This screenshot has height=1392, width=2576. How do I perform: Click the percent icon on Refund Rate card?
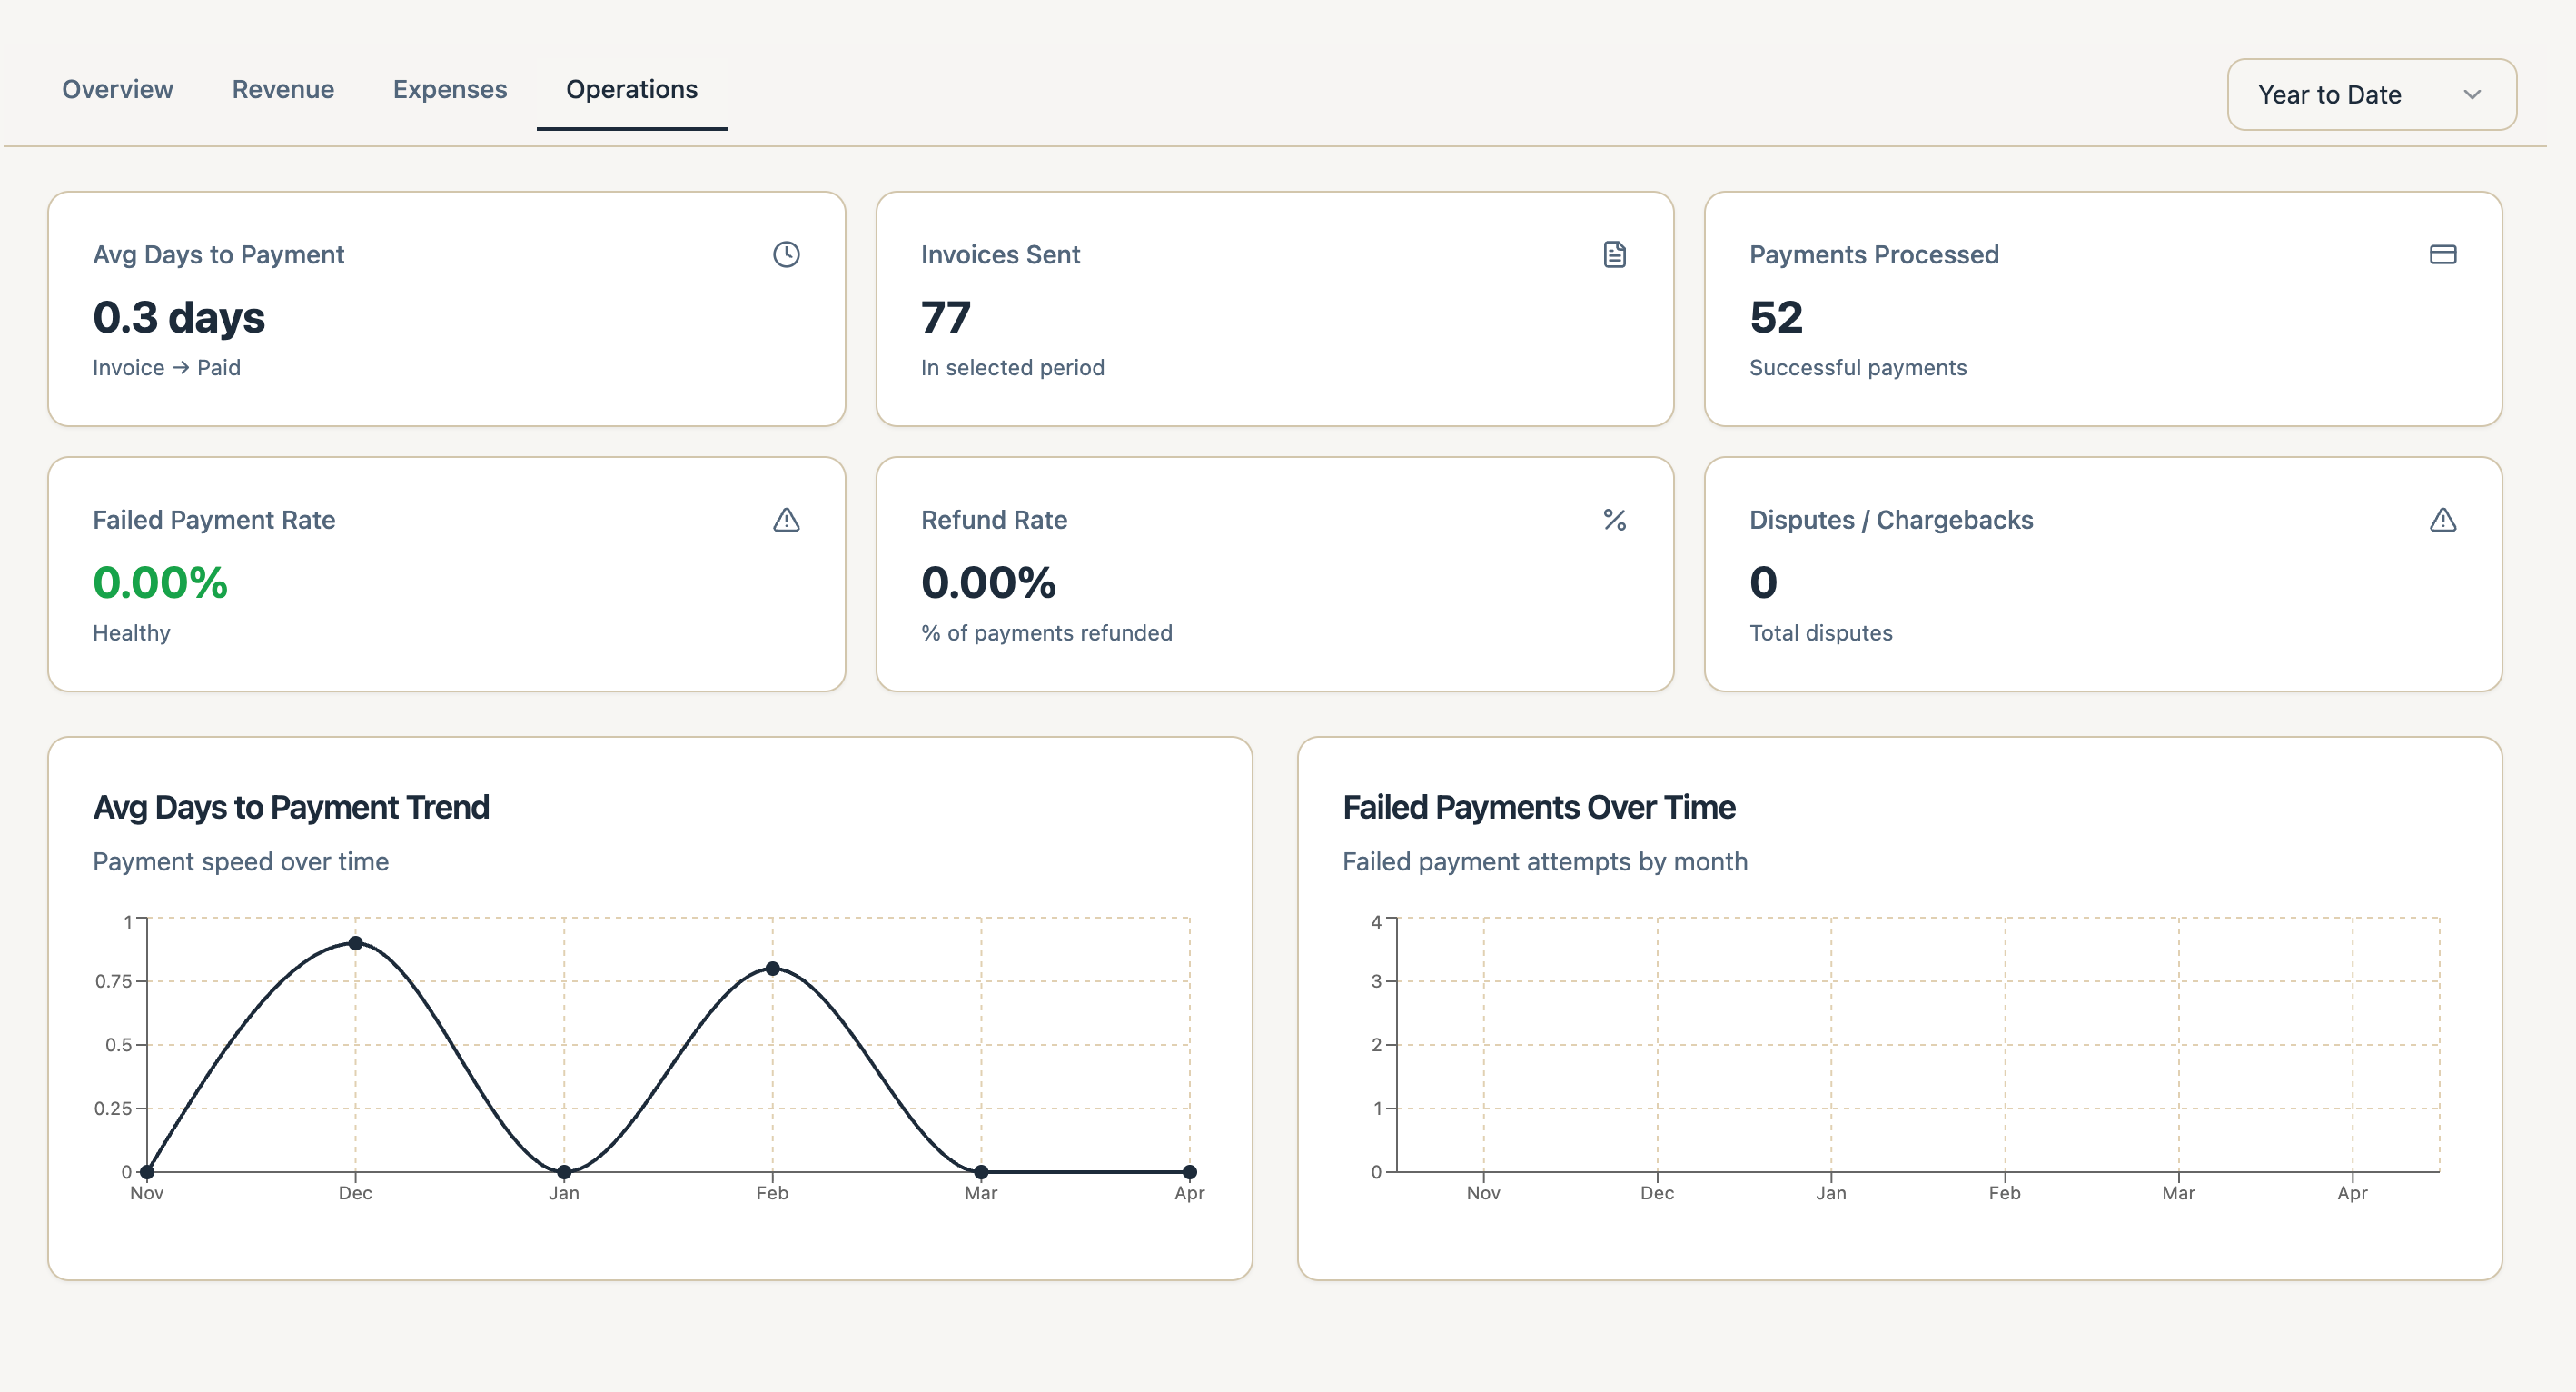coord(1614,520)
